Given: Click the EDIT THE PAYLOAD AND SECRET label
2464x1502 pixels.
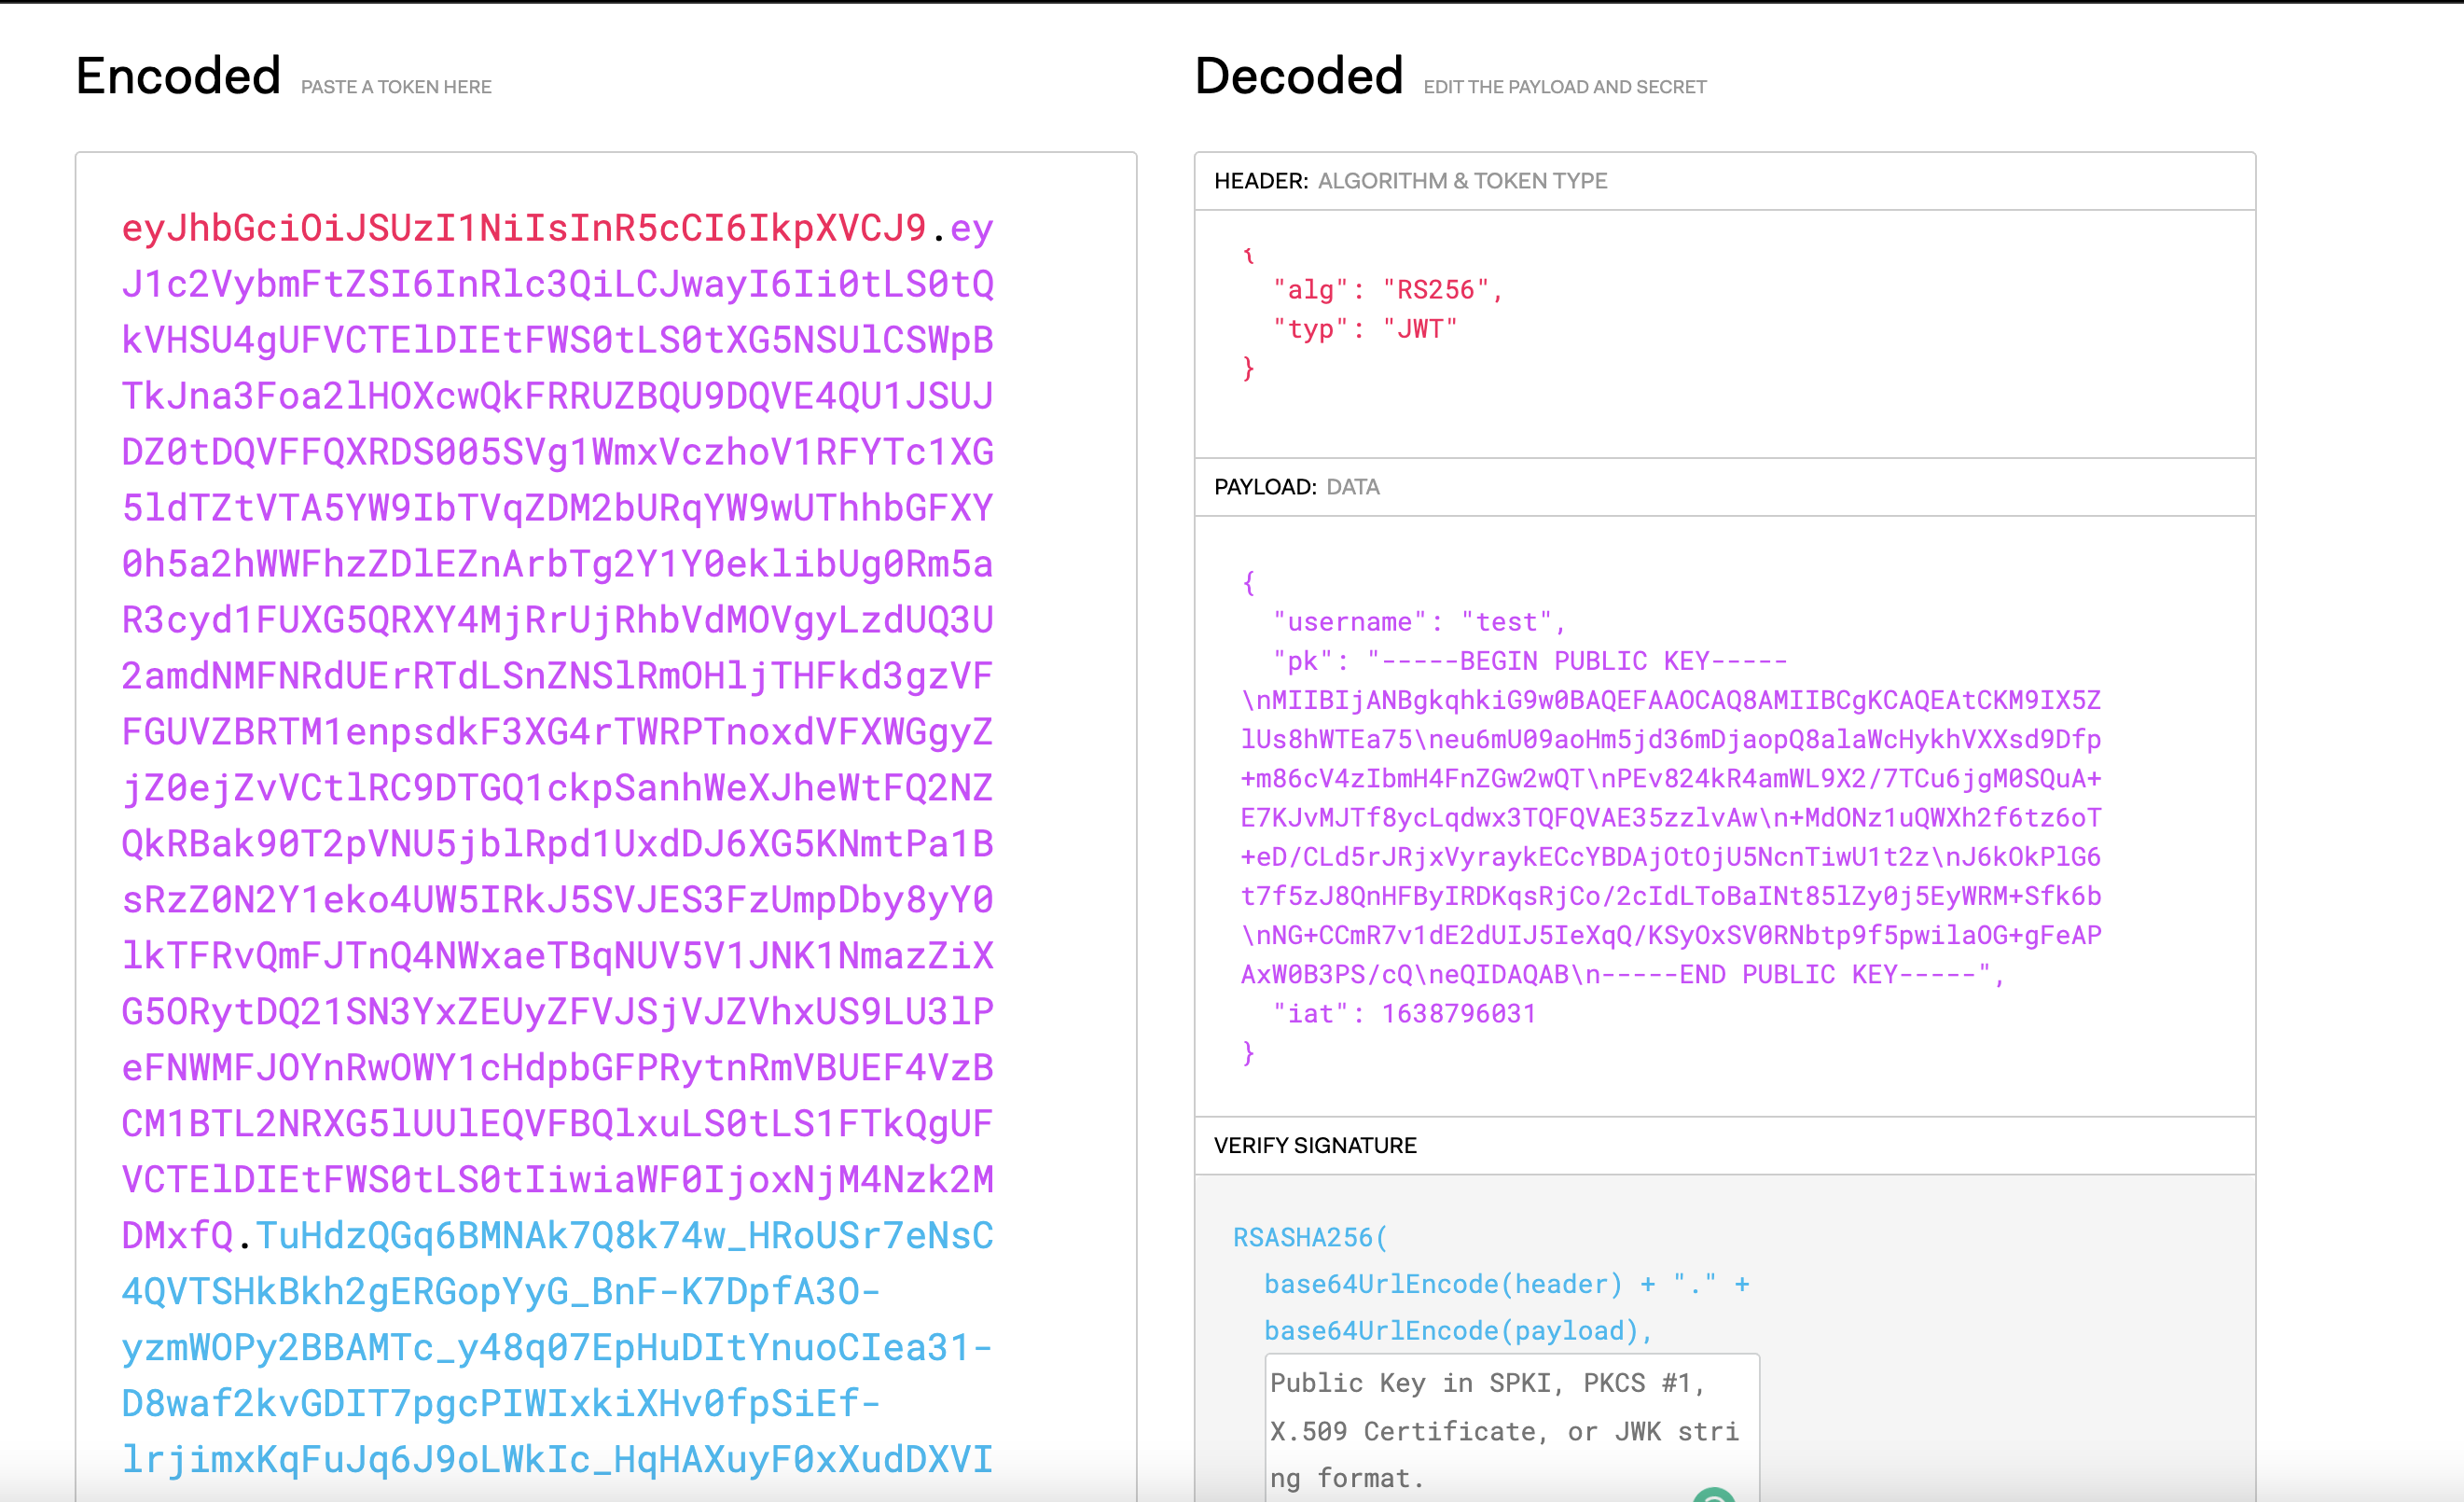Looking at the screenshot, I should (1566, 87).
